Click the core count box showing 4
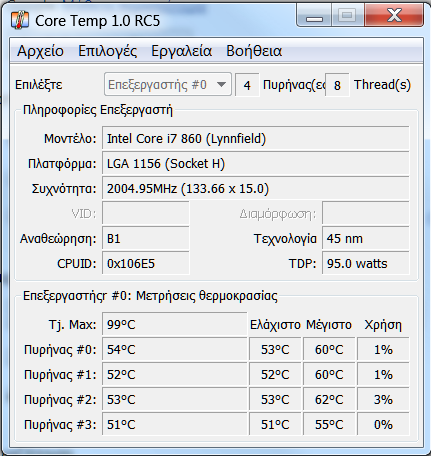This screenshot has width=431, height=456. coord(247,85)
